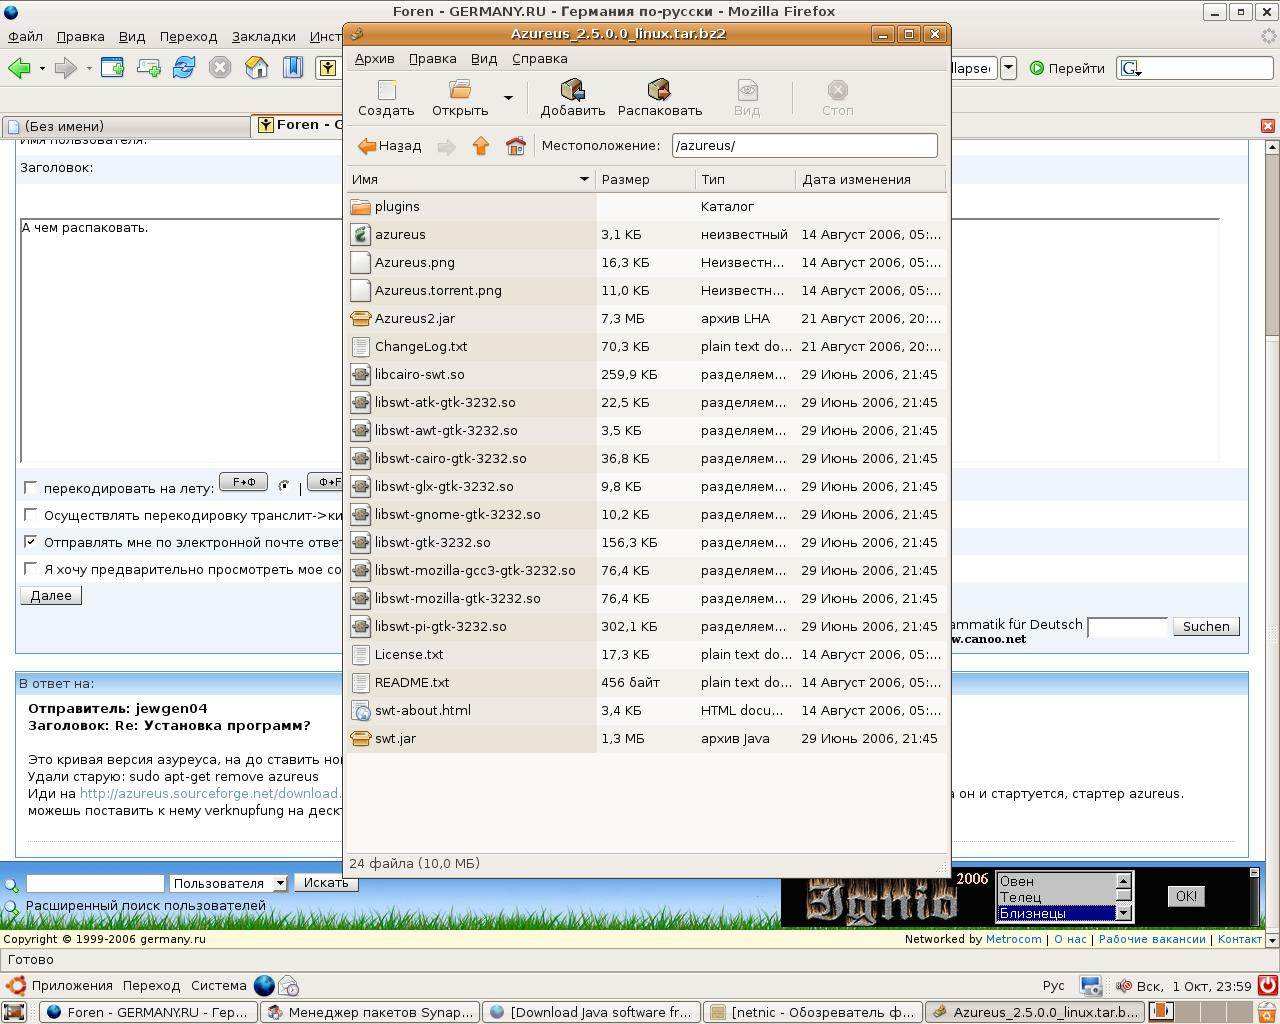Toggle Я хочу предварительно просмотреть checkbox
1280x1024 pixels.
31,568
